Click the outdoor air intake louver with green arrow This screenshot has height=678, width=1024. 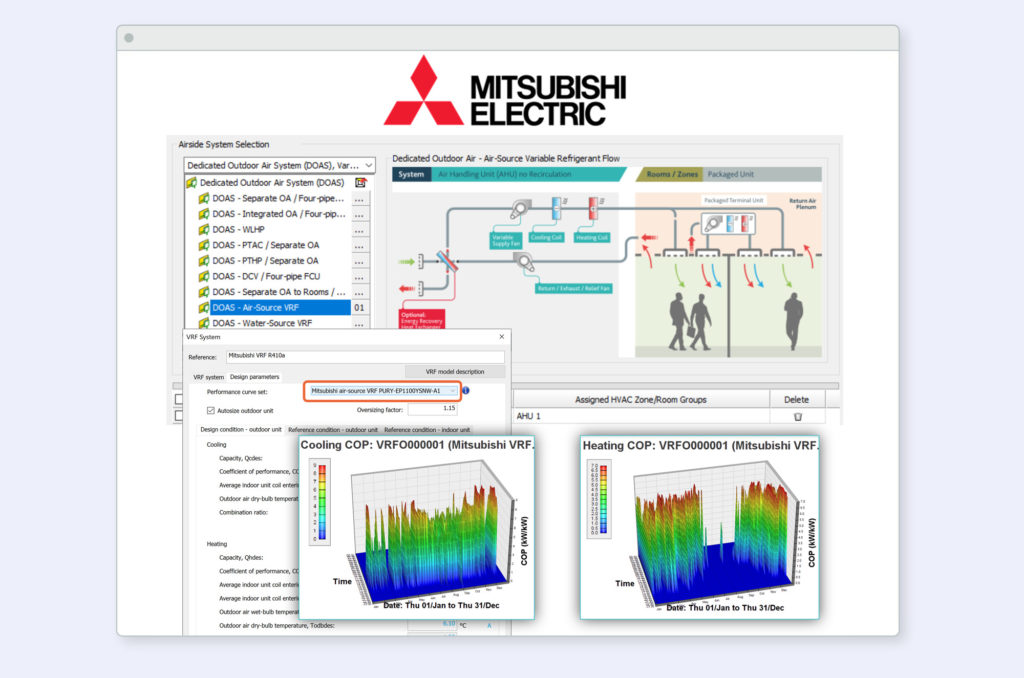[421, 261]
